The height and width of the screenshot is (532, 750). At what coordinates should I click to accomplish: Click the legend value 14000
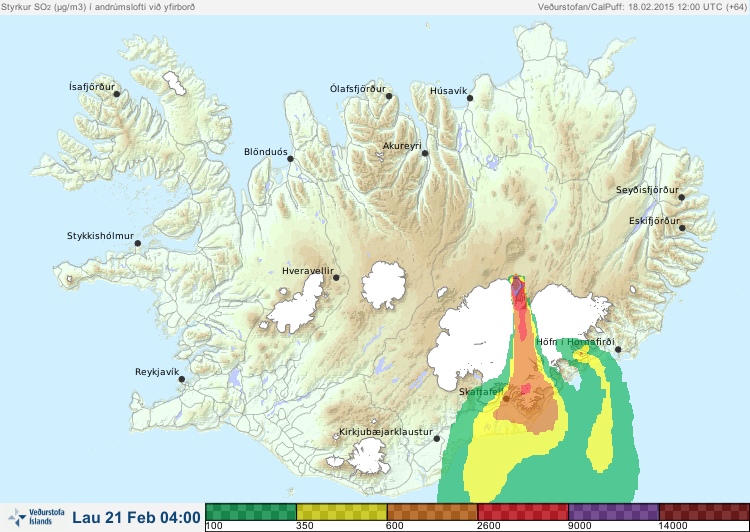pos(672,526)
